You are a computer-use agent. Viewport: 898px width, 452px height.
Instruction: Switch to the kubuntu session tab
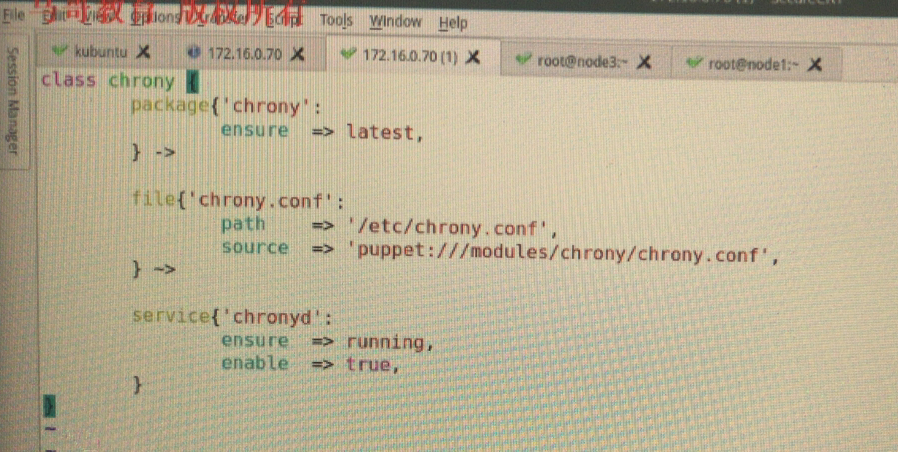pyautogui.click(x=100, y=52)
